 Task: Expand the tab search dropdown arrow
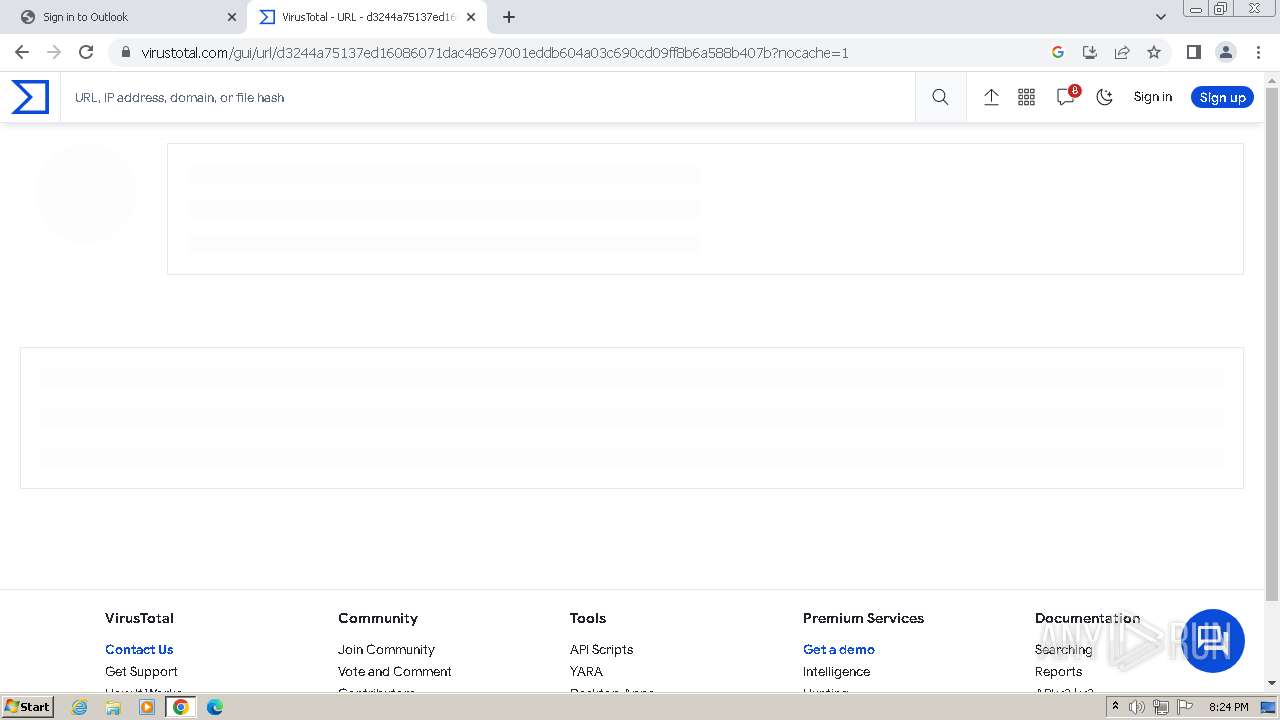pos(1160,16)
